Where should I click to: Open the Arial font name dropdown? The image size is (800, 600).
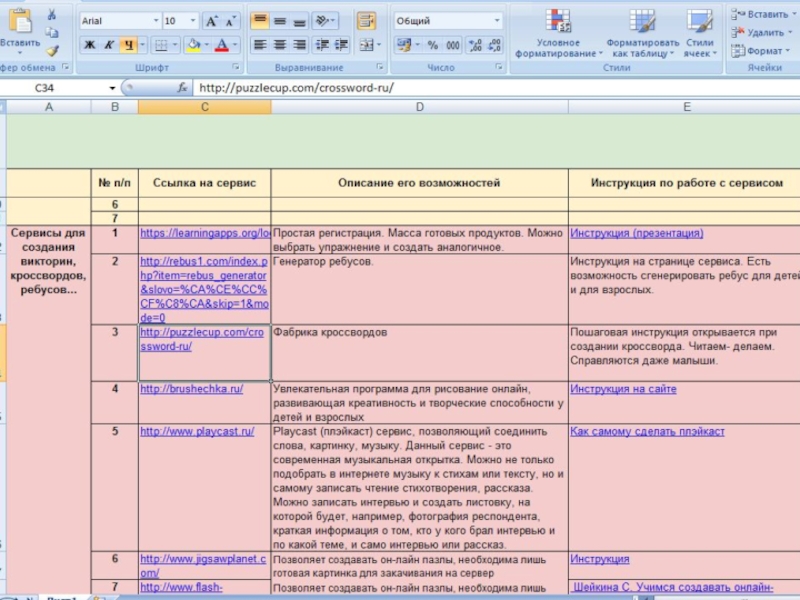click(154, 21)
